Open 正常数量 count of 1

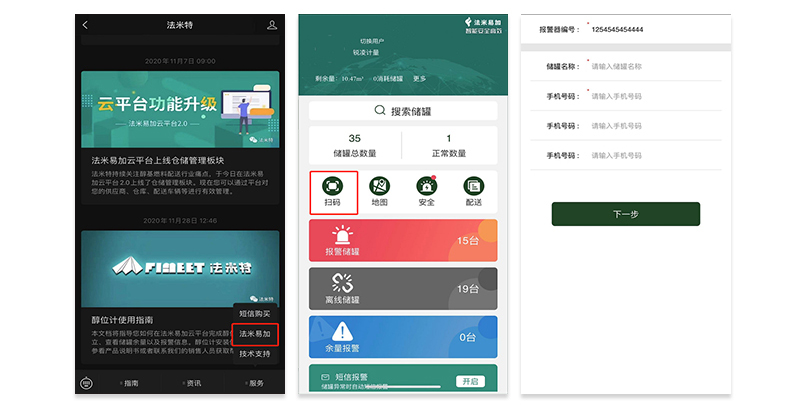point(449,145)
